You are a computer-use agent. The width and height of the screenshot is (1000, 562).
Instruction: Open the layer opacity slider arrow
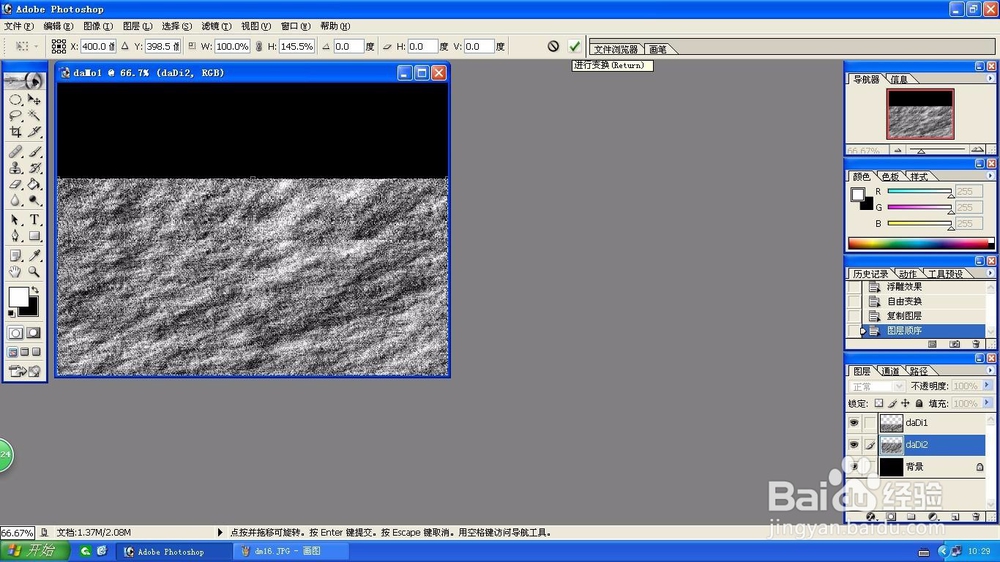click(x=987, y=385)
